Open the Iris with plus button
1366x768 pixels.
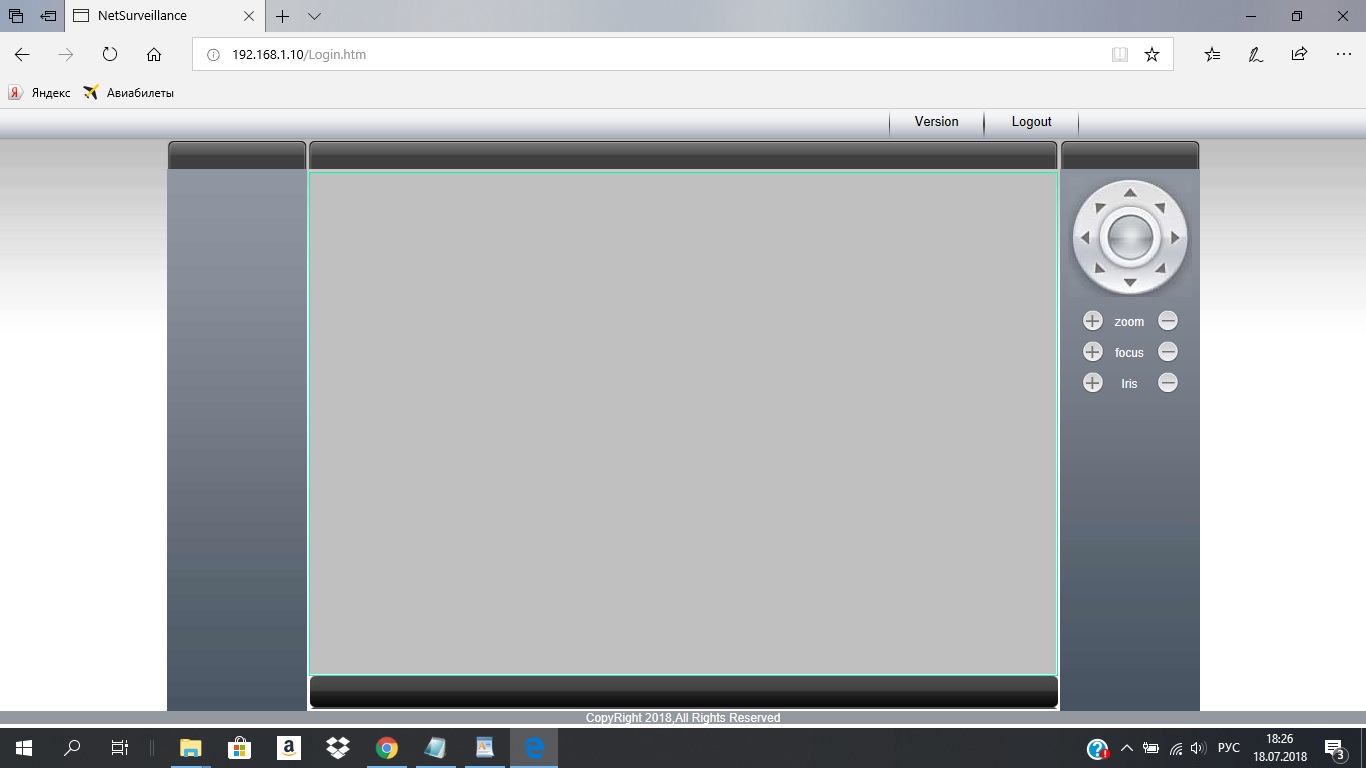1092,383
